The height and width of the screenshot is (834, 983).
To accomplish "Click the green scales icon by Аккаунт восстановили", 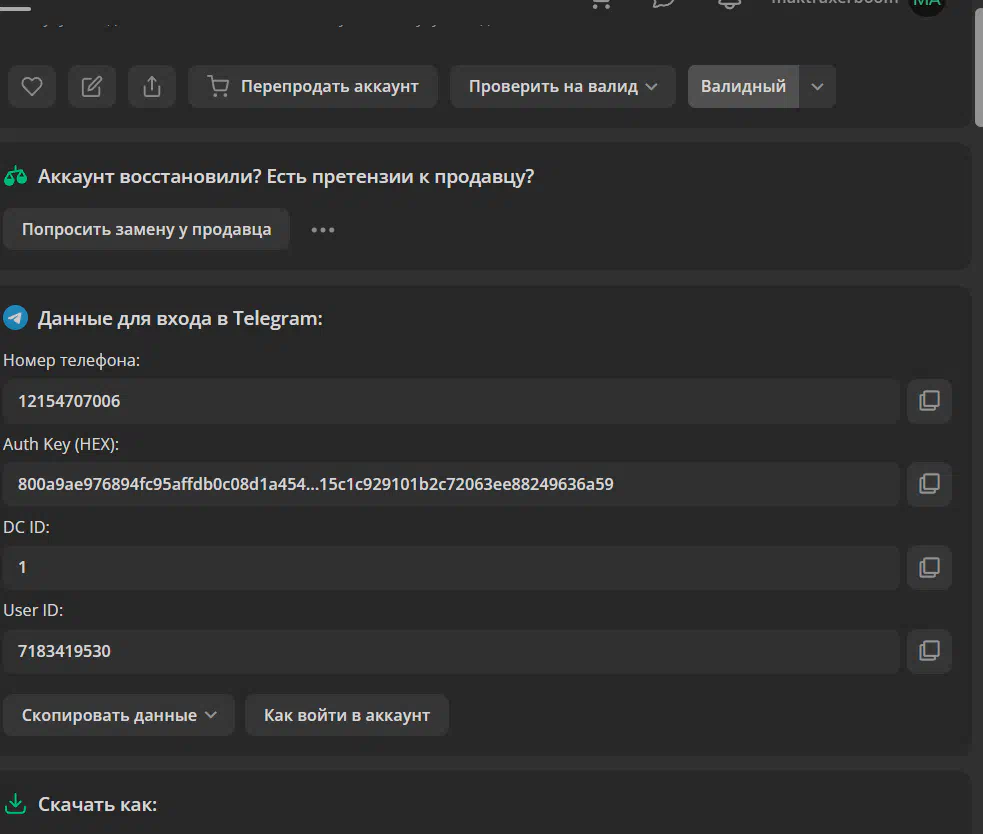I will (x=16, y=177).
